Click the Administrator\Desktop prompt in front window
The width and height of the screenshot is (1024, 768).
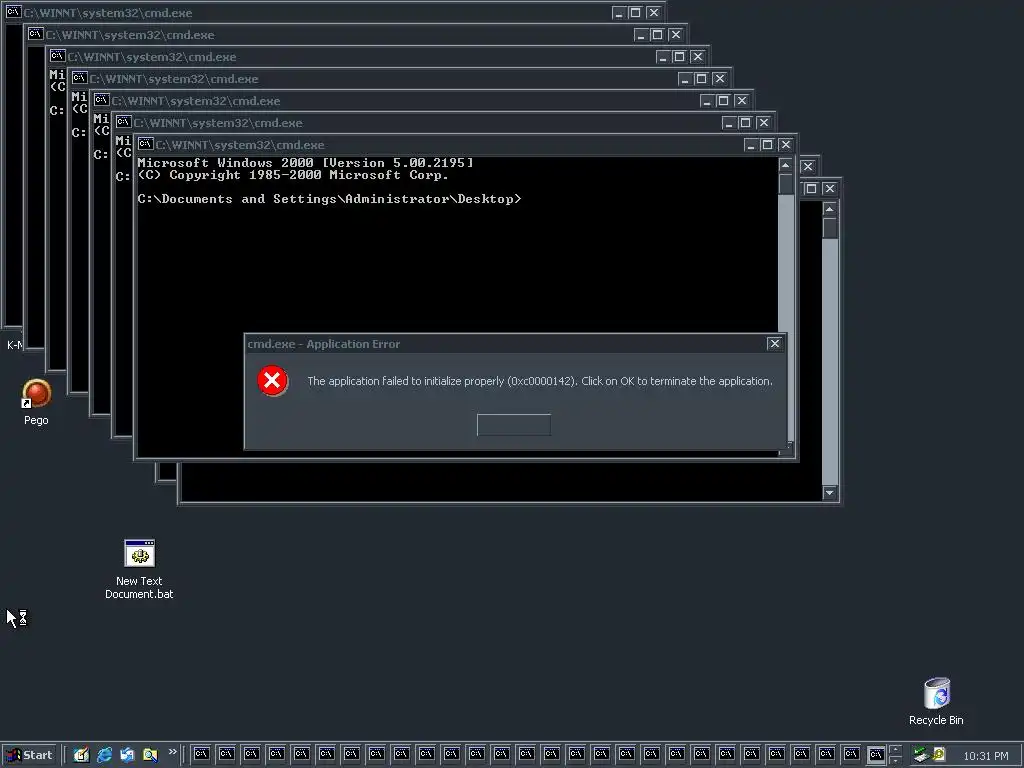click(x=329, y=199)
